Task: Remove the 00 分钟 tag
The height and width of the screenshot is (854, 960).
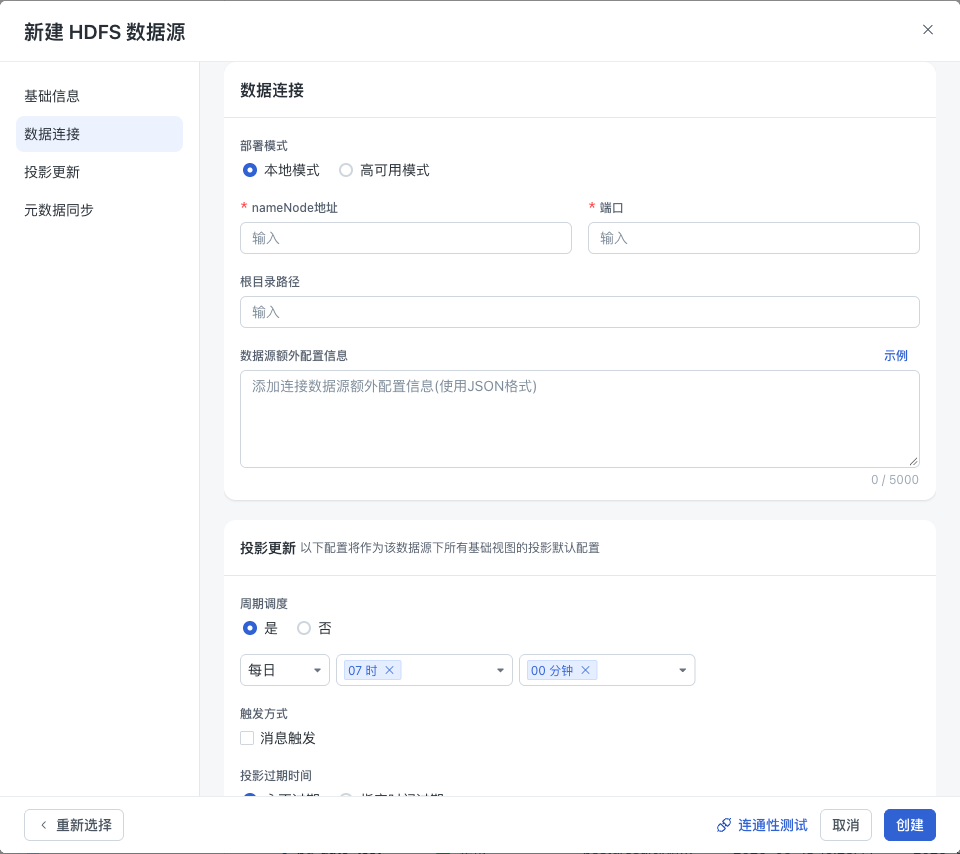Action: (x=585, y=670)
